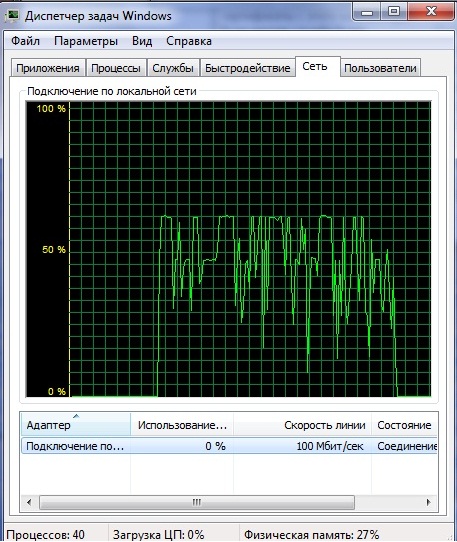The height and width of the screenshot is (542, 457).
Task: Sort by the Адаптер column header
Action: click(x=76, y=424)
